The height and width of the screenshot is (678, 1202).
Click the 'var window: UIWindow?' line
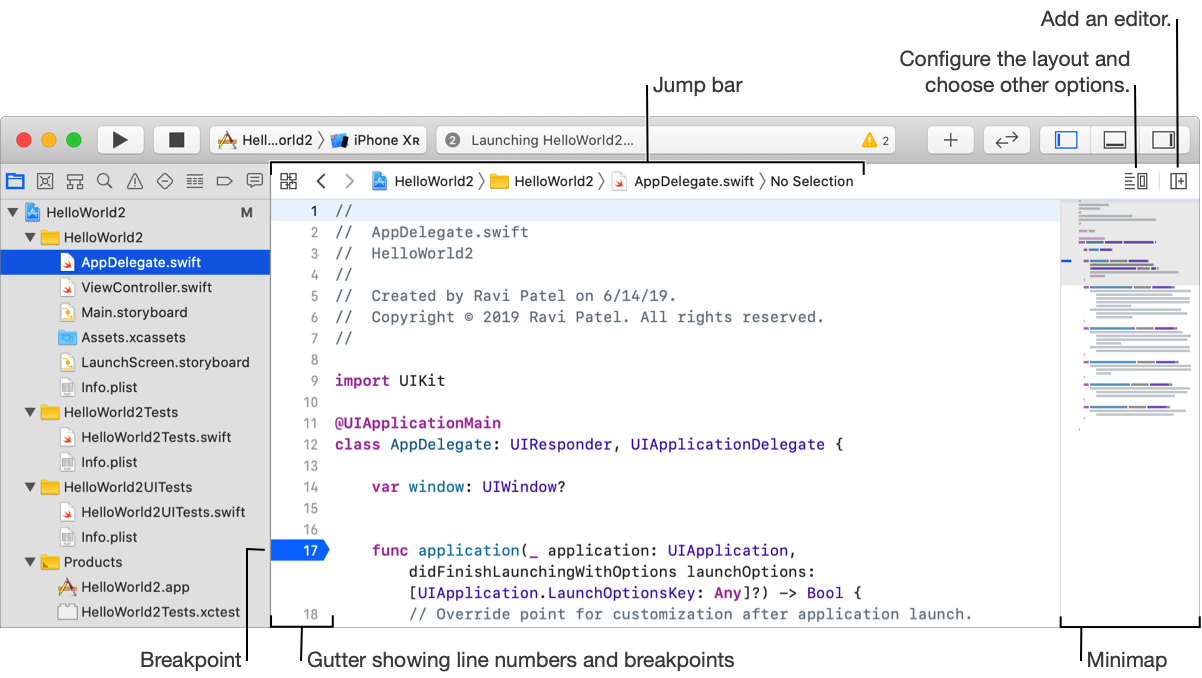[469, 487]
